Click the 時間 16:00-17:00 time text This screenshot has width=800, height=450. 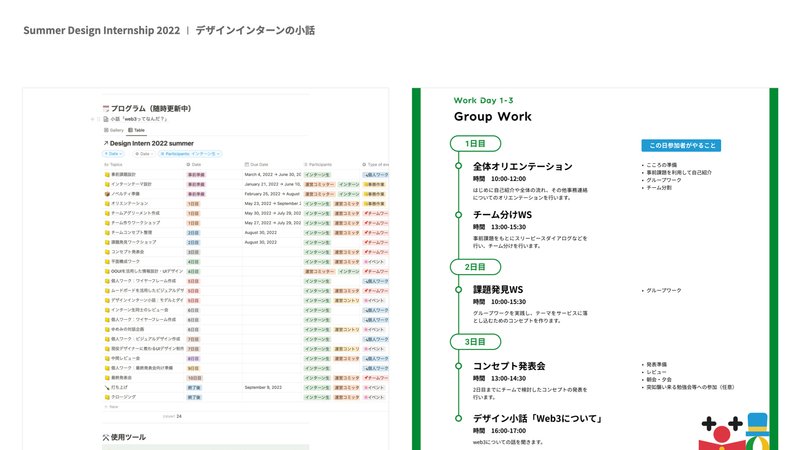click(499, 431)
